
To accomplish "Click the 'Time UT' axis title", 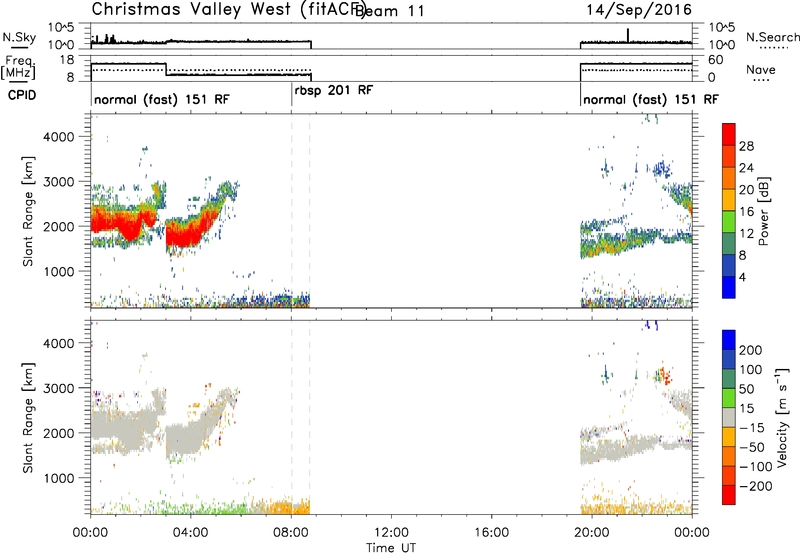I will point(391,547).
